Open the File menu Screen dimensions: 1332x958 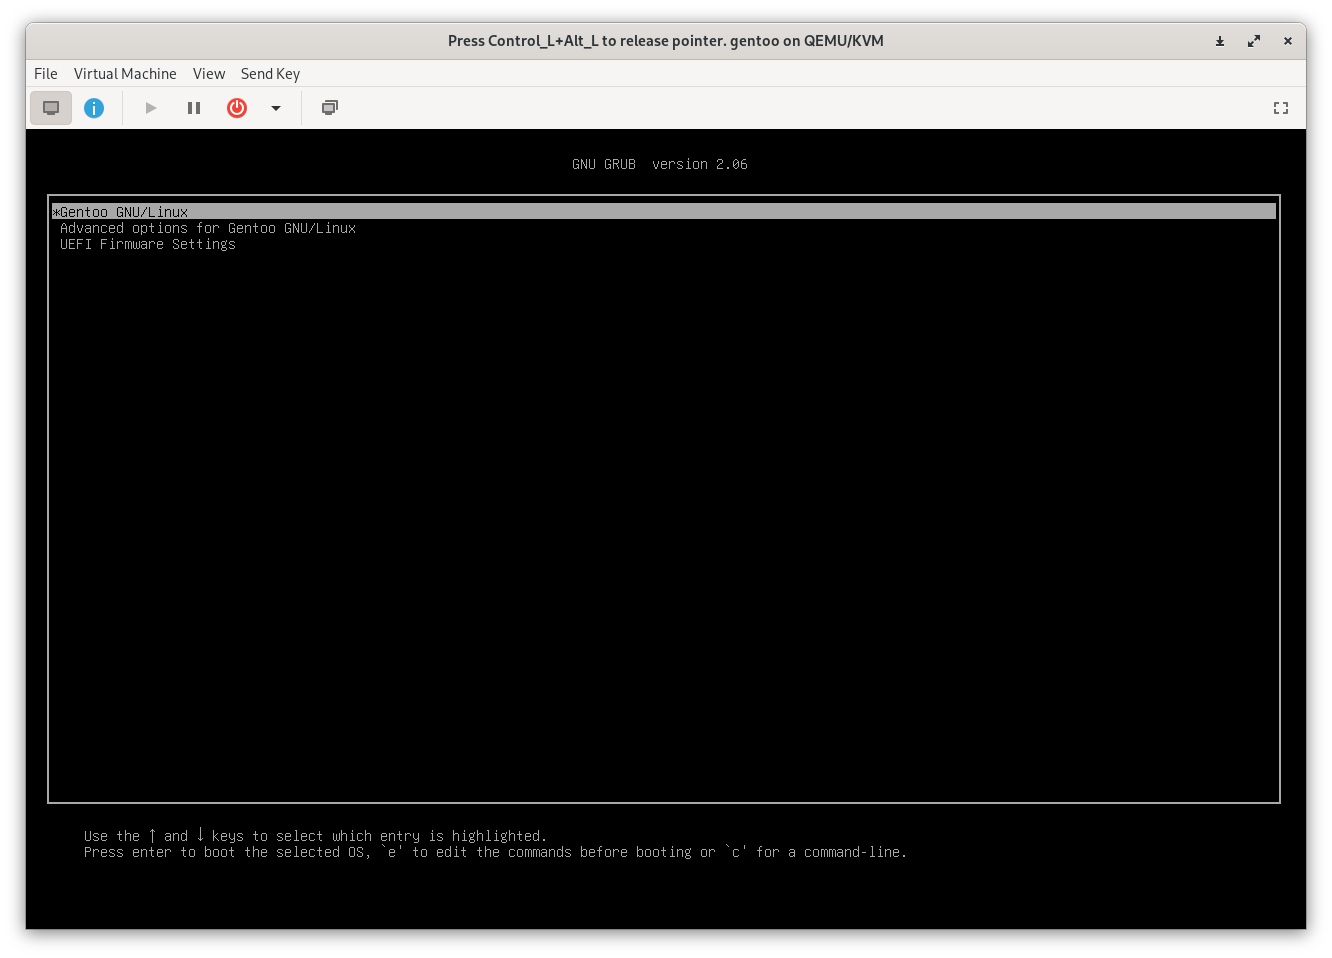click(x=45, y=73)
